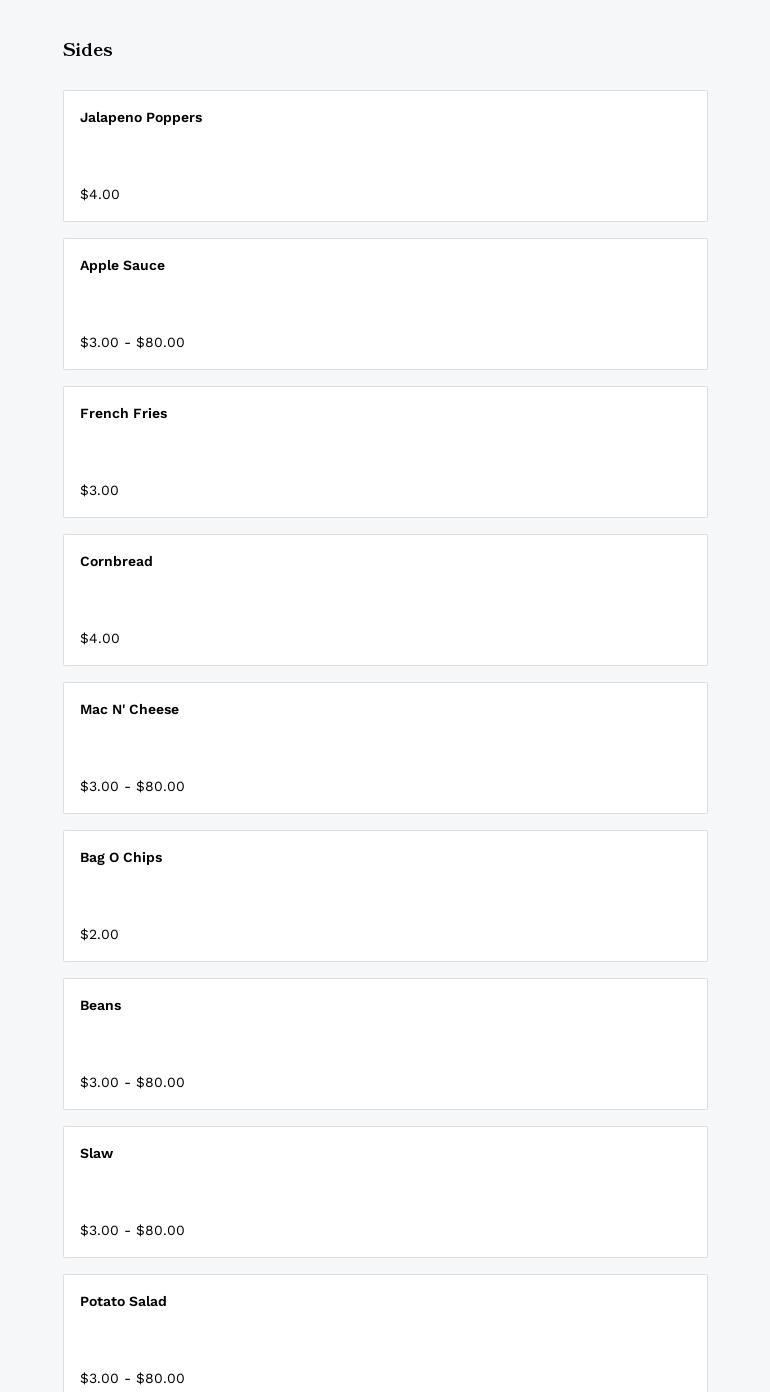Click the price range under Beans
The height and width of the screenshot is (1392, 770).
point(132,1083)
